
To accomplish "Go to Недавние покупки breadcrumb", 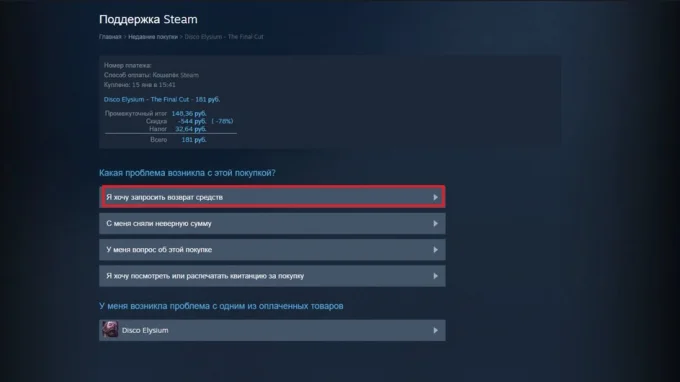I will tap(153, 37).
